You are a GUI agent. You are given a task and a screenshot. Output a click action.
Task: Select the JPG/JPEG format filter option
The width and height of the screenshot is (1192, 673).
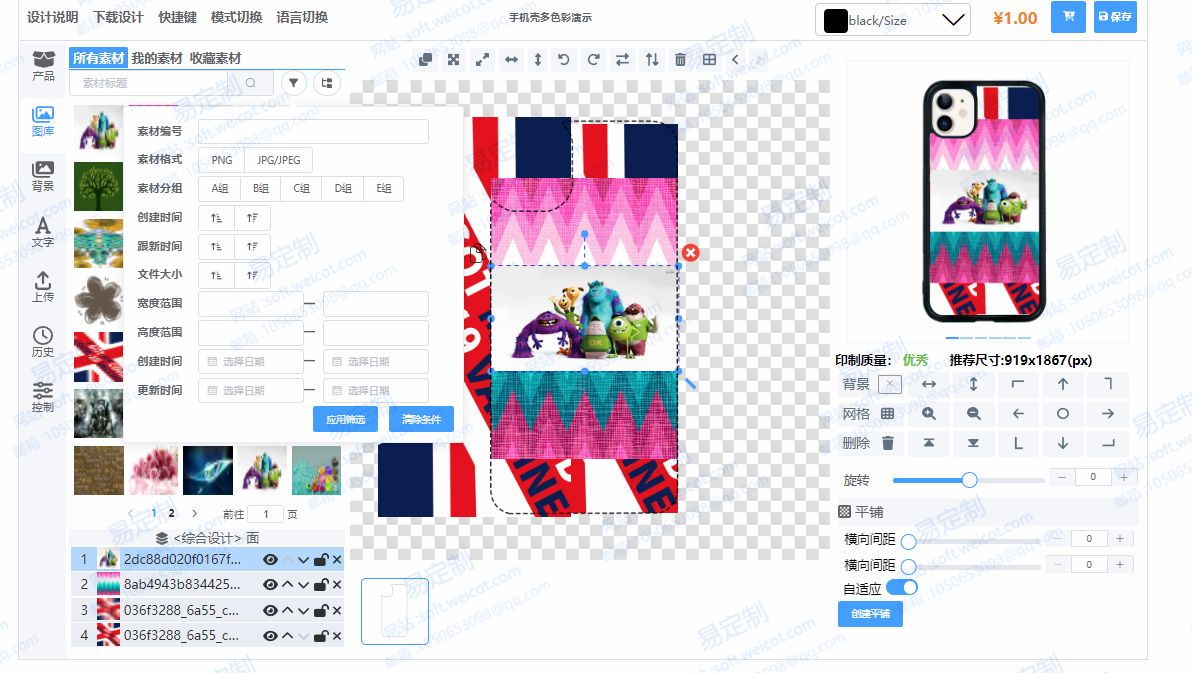pos(278,160)
